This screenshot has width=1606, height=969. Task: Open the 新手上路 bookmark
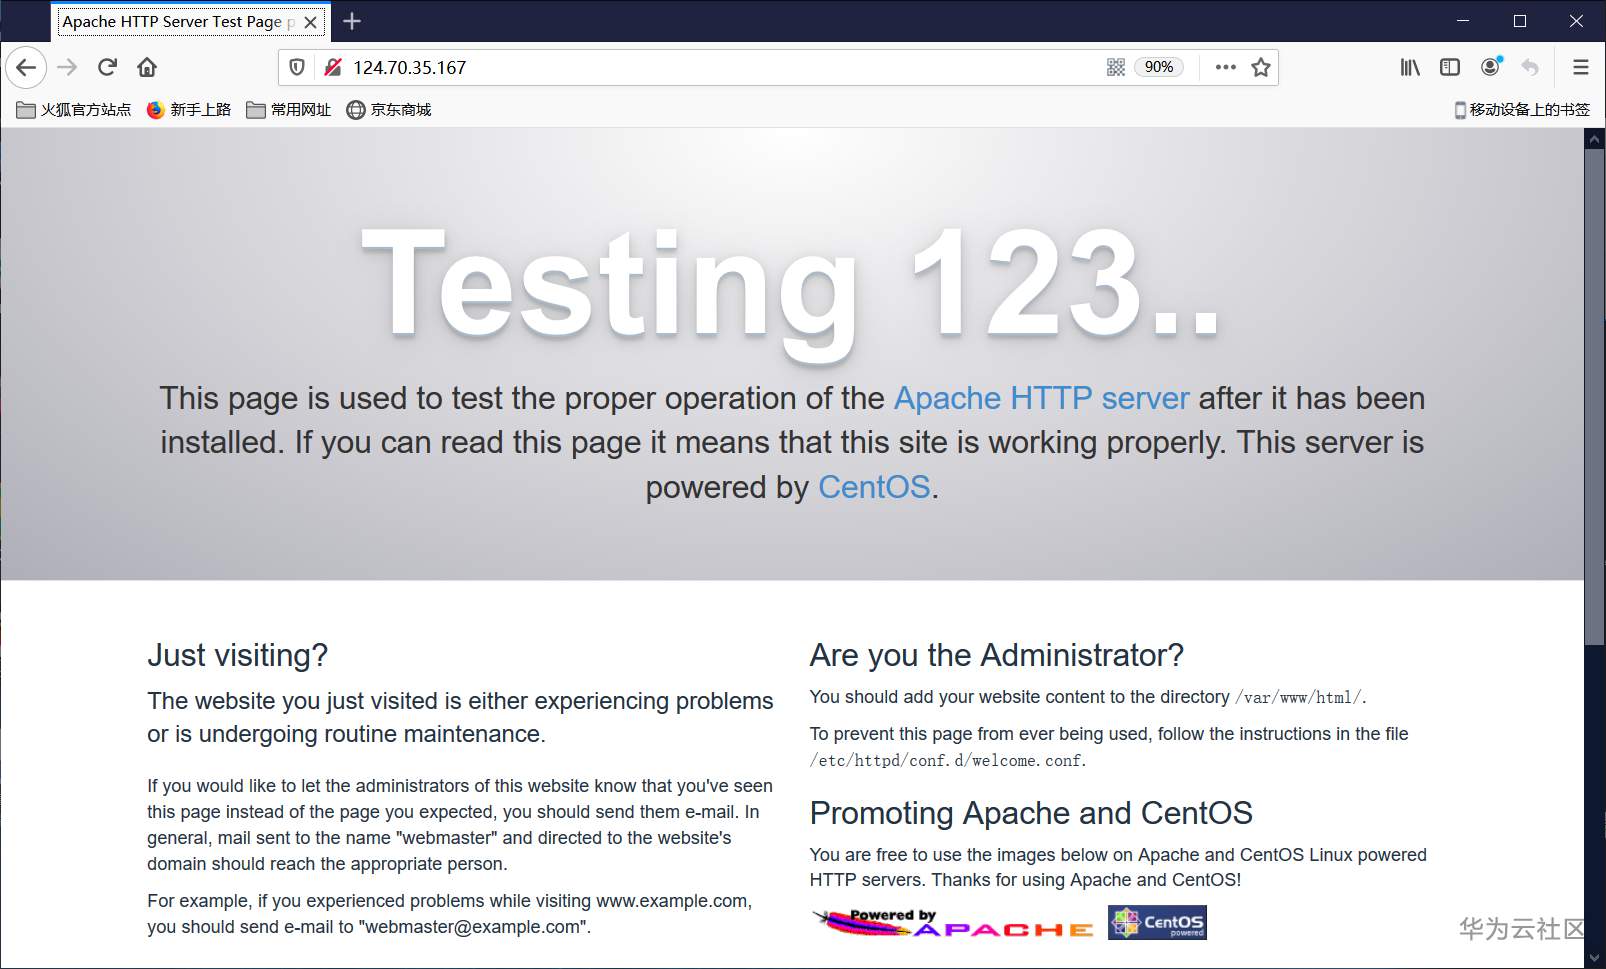click(189, 110)
